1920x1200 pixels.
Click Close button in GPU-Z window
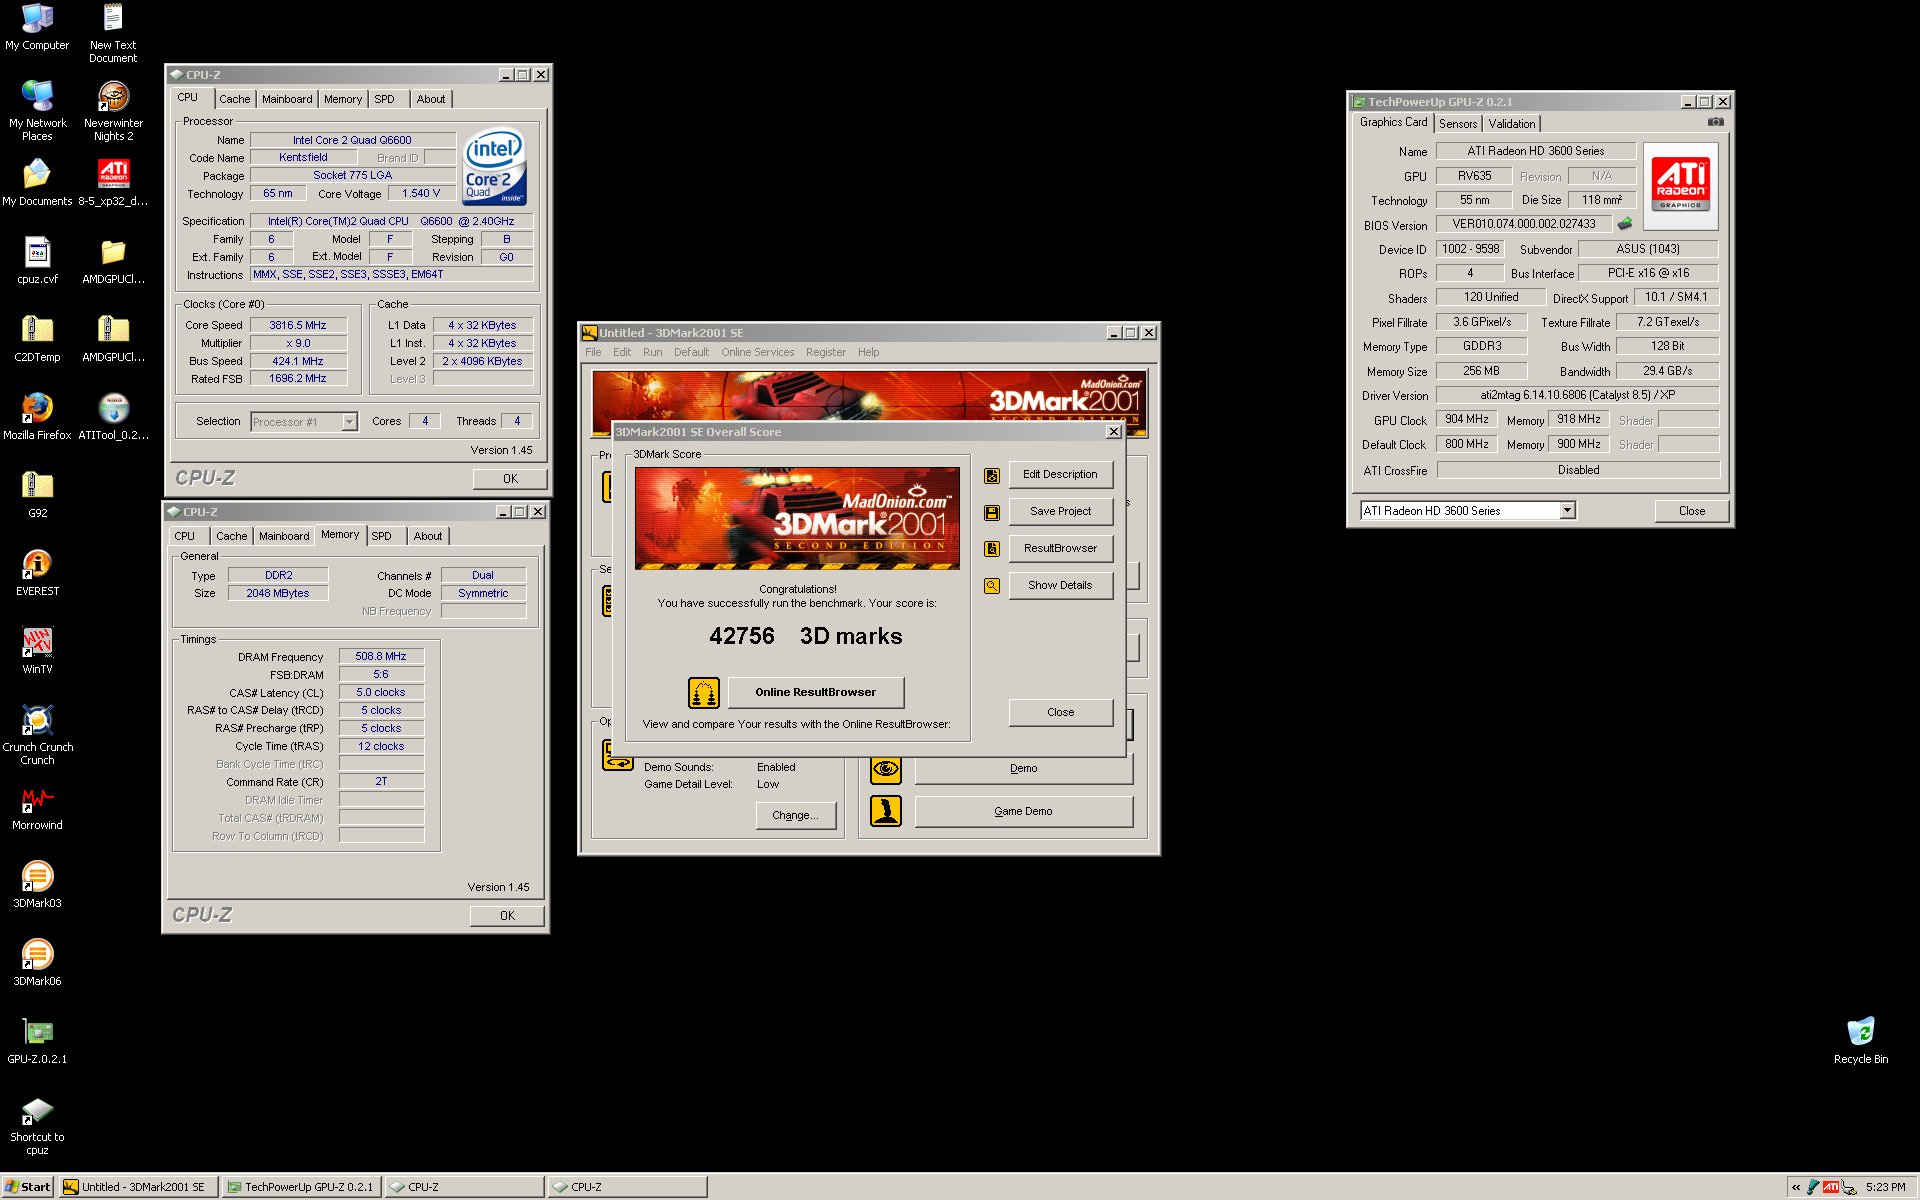1692,511
